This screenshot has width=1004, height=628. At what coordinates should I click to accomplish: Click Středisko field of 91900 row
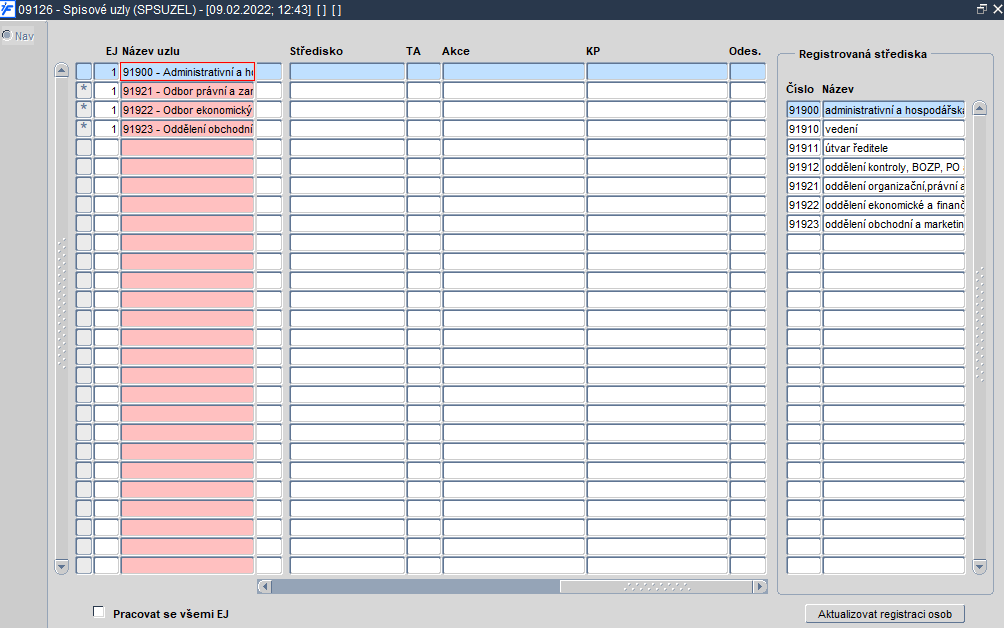click(347, 72)
